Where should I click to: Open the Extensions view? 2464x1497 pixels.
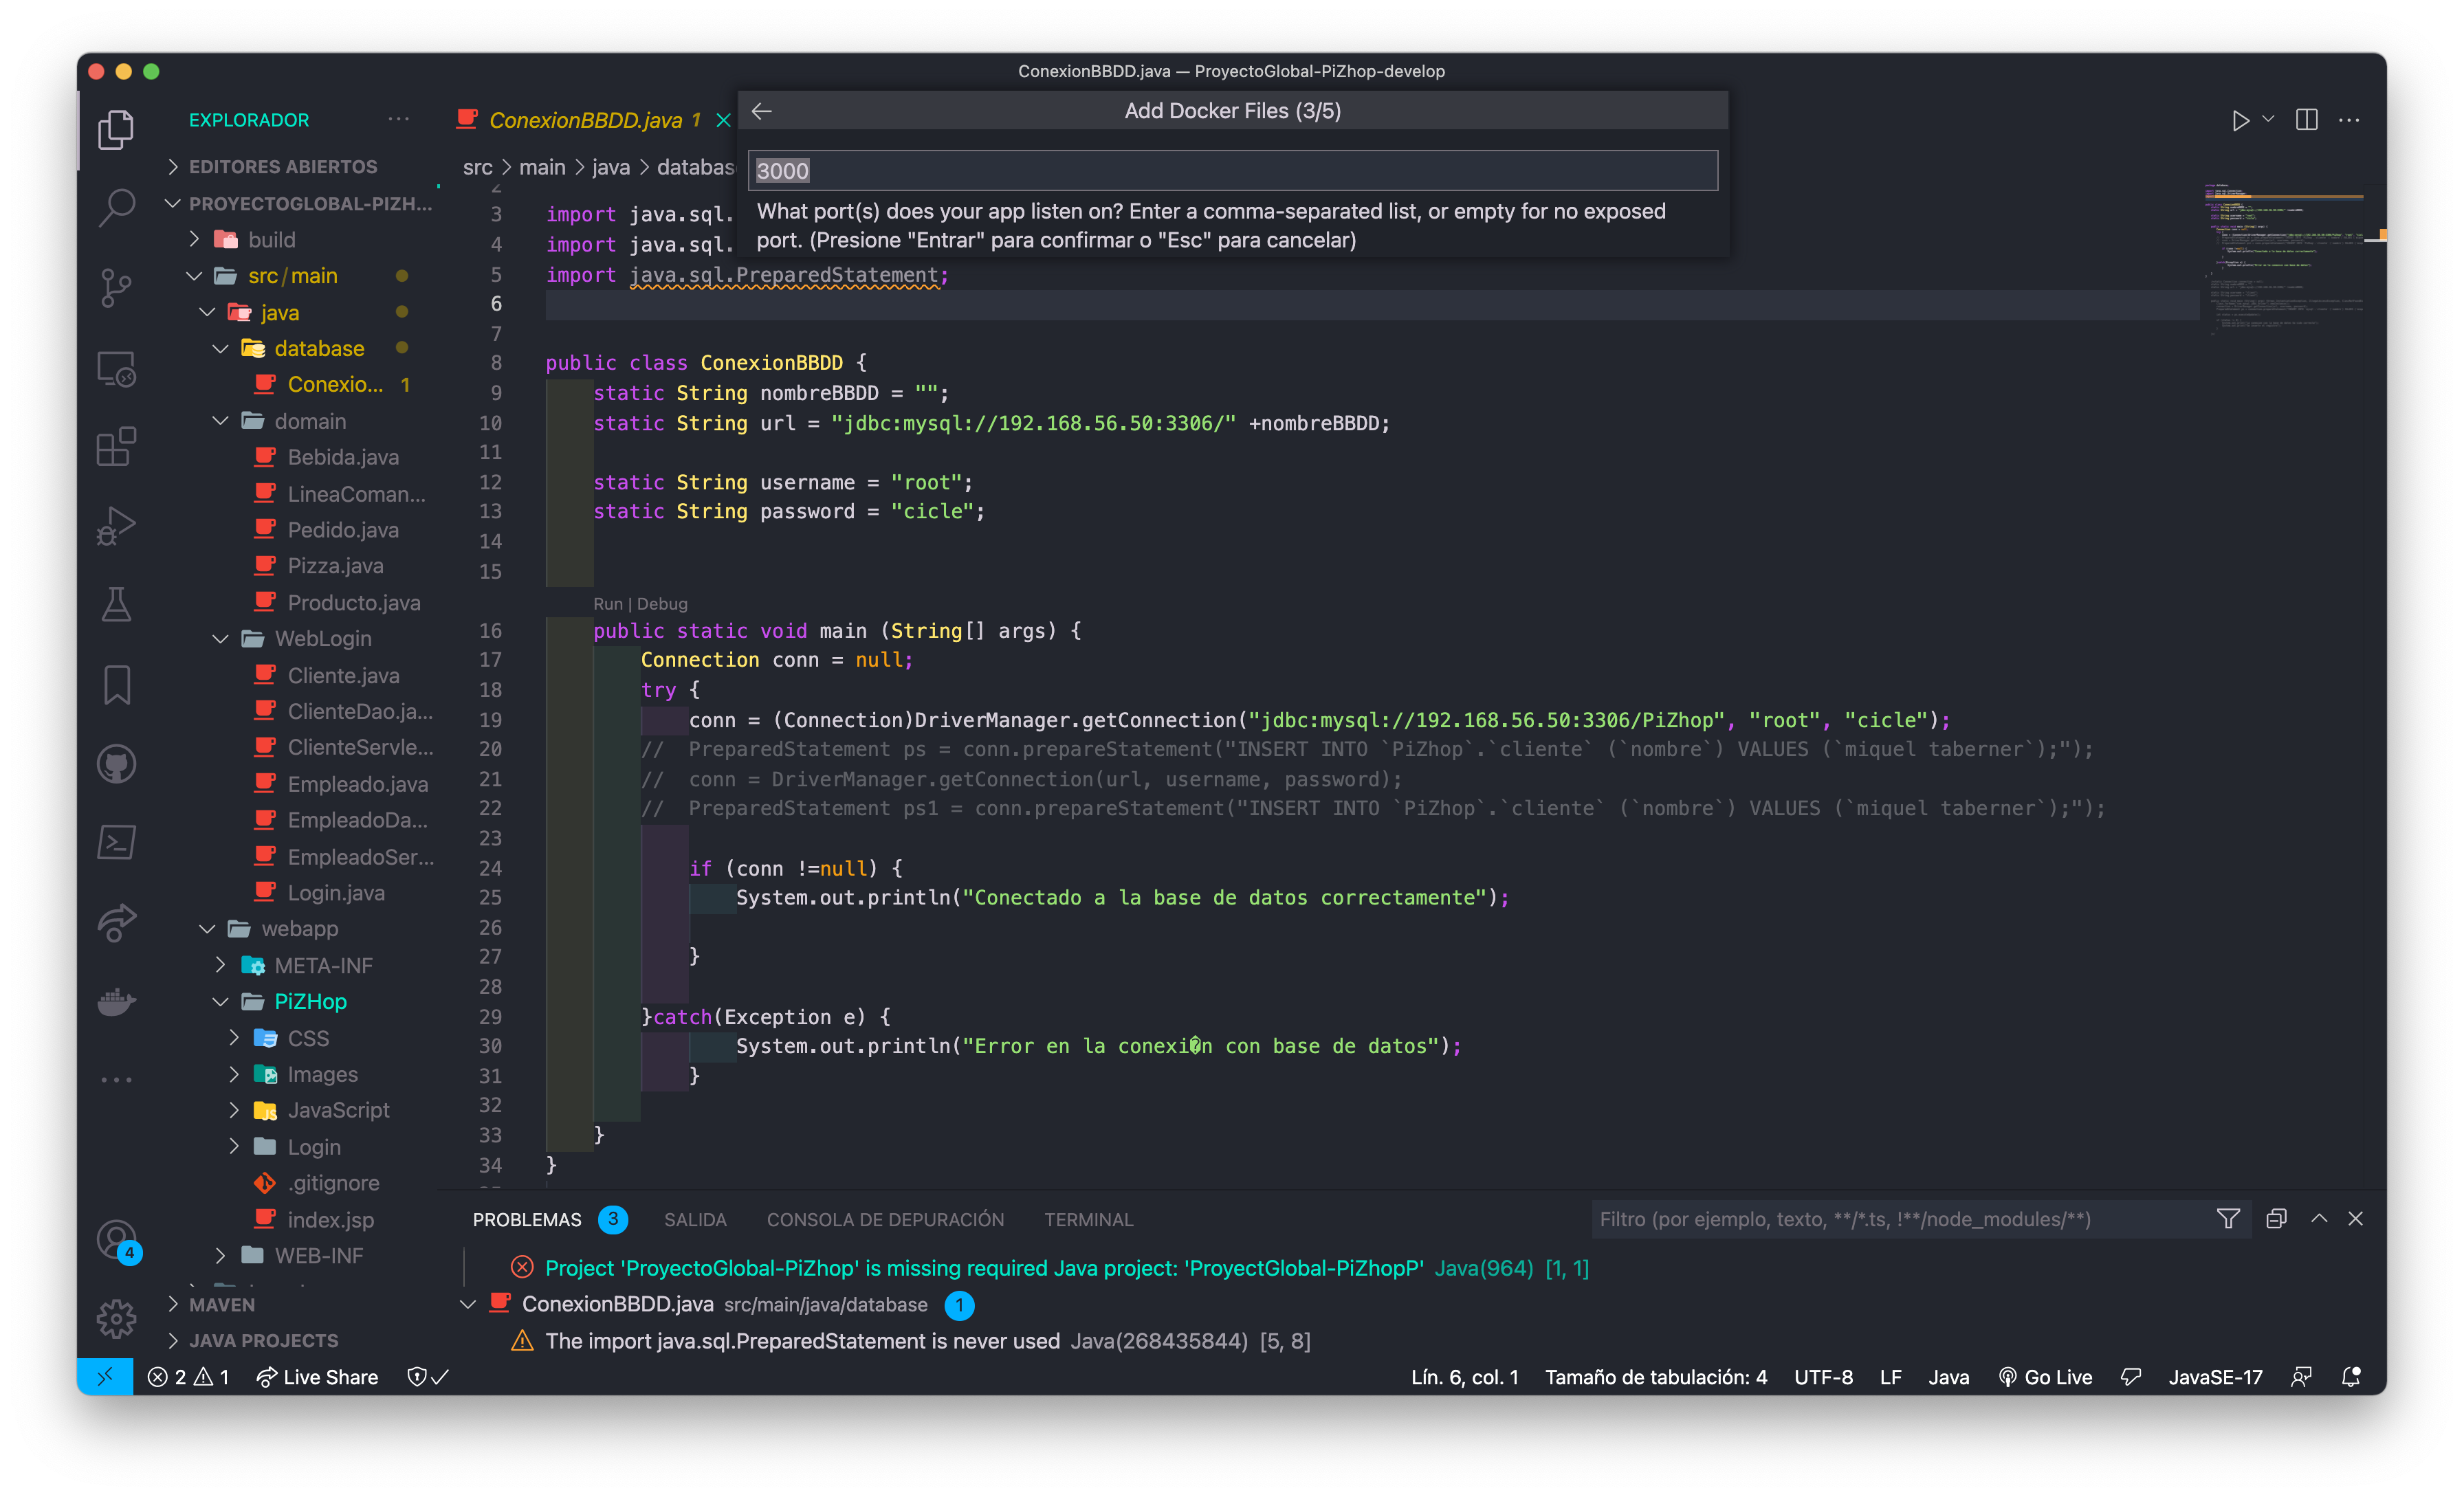[116, 447]
